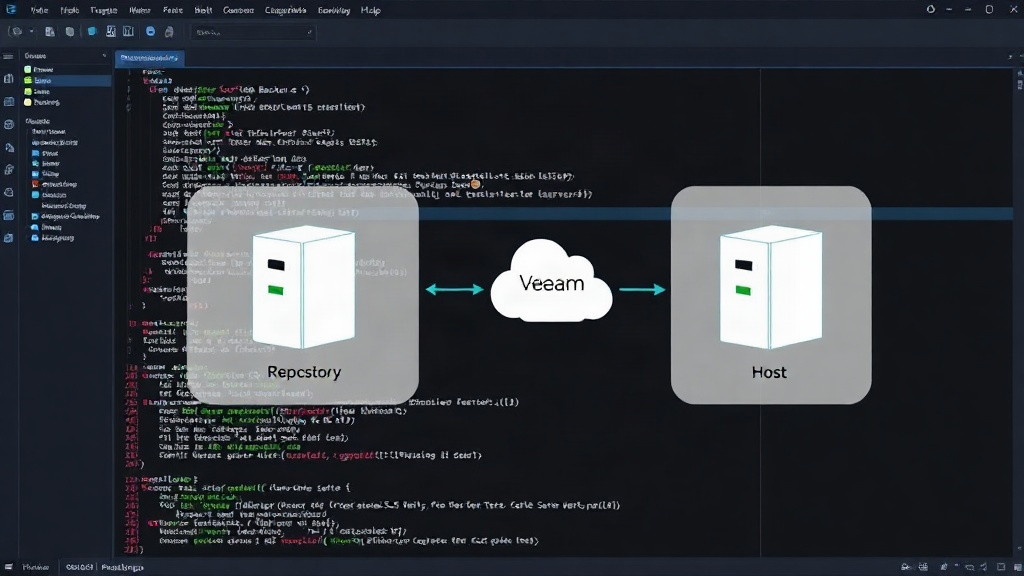Open the menu item immediately left of Help
Viewport: 1024px width, 576px height.
(x=334, y=10)
